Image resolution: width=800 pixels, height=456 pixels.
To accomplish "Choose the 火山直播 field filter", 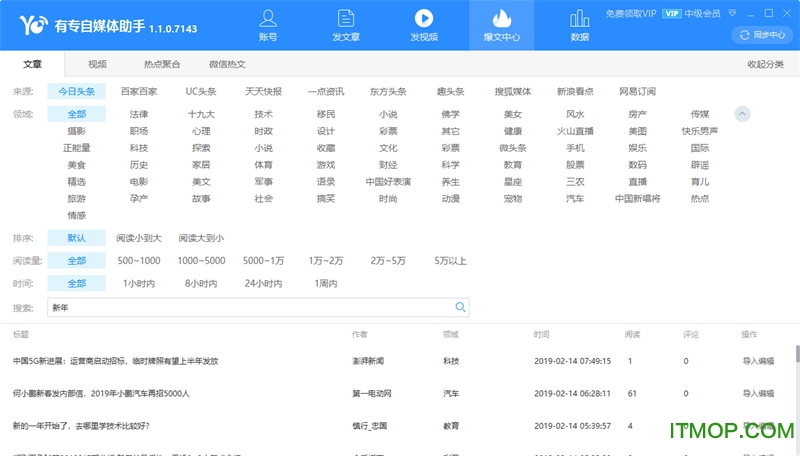I will click(x=575, y=131).
